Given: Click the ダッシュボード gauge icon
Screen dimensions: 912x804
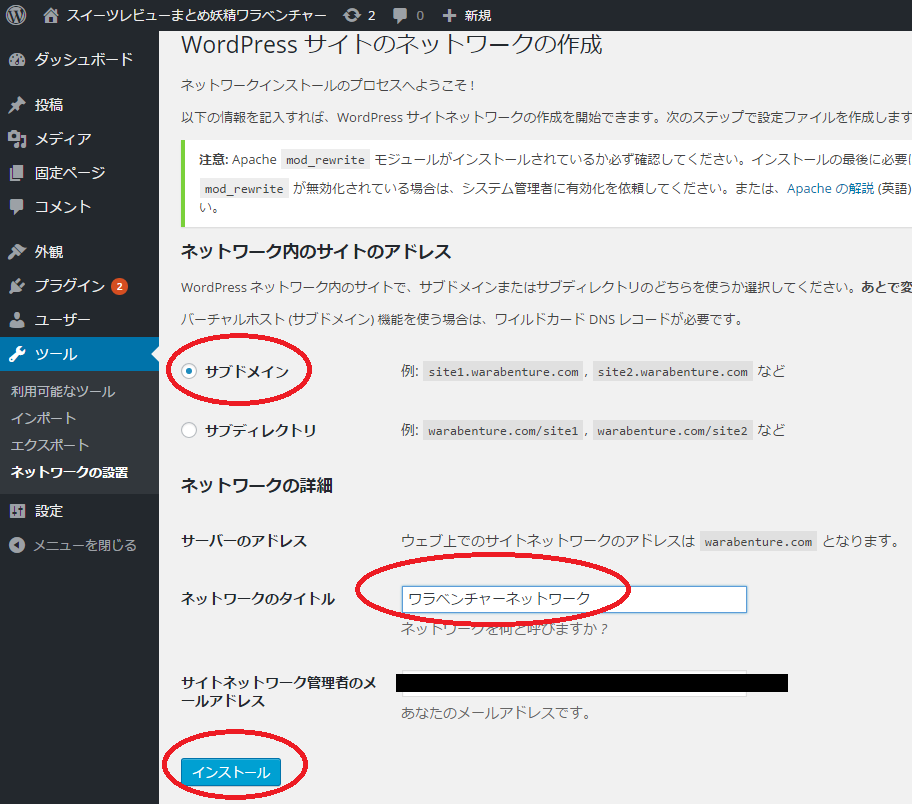Looking at the screenshot, I should [17, 59].
